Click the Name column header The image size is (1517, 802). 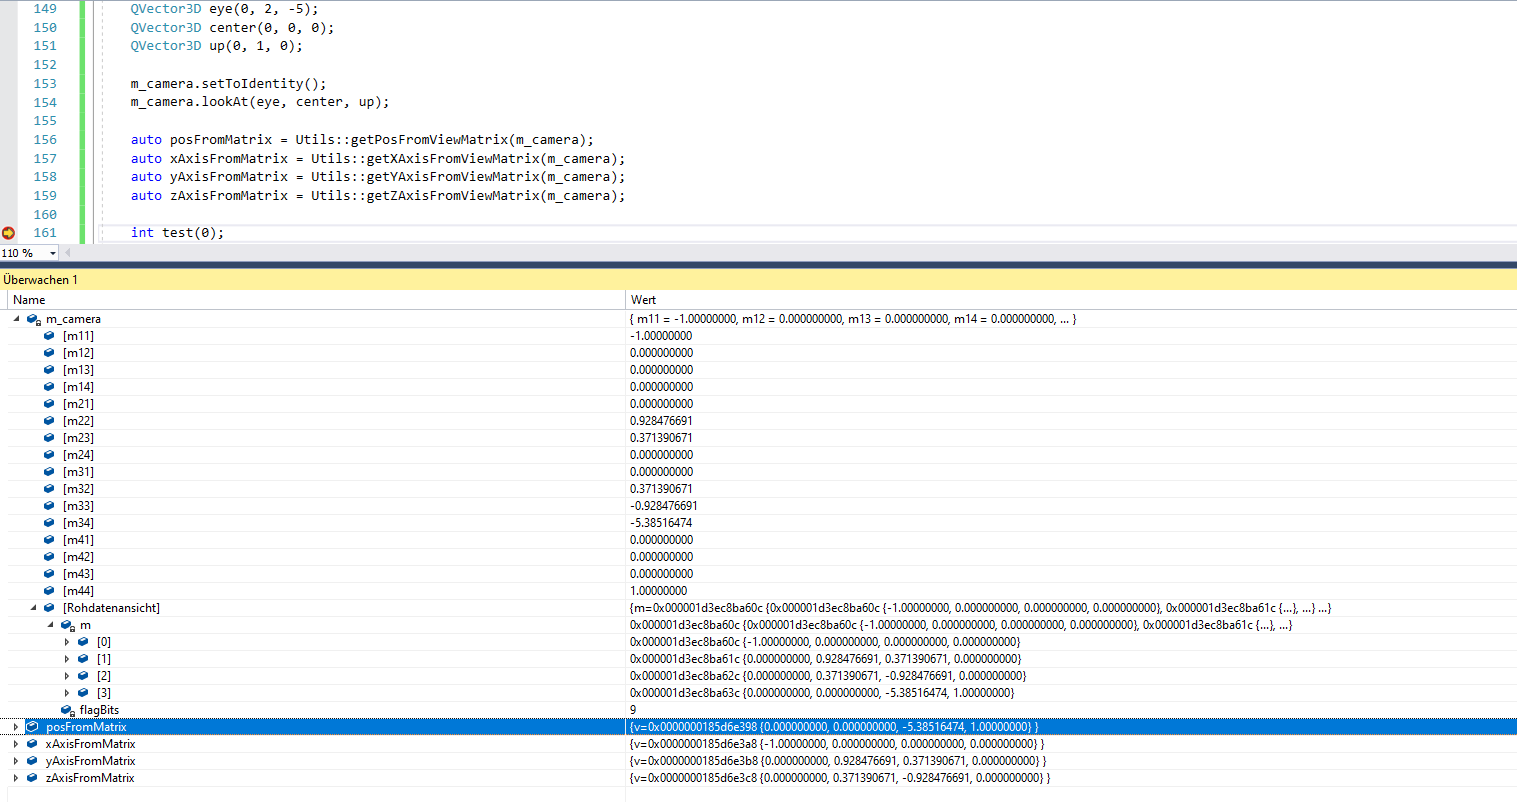29,300
